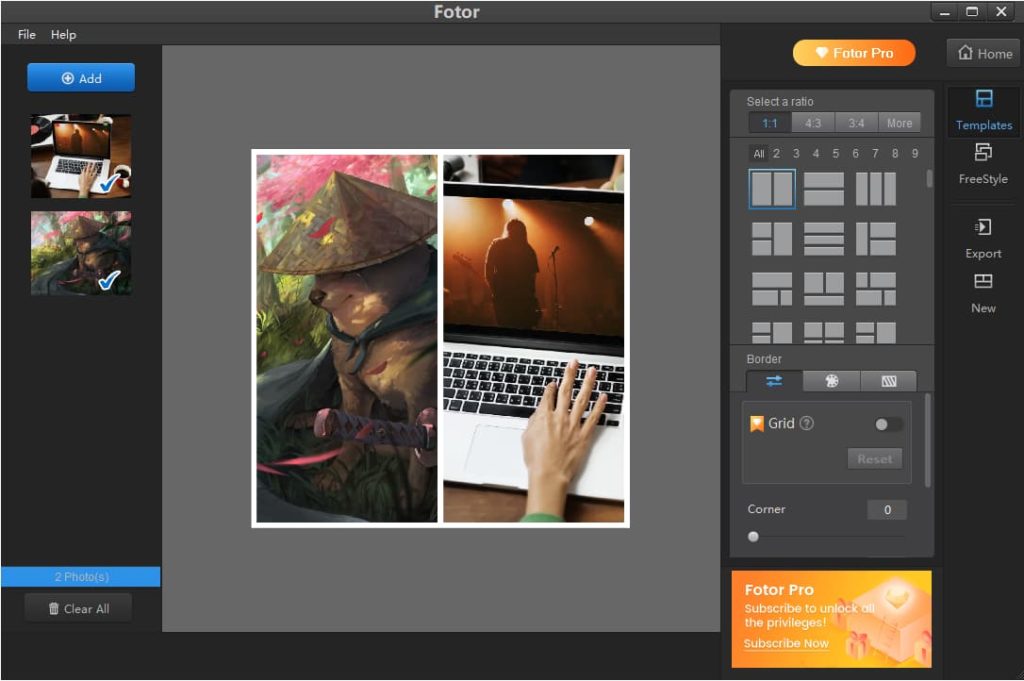
Task: Open the border adjustment sliders tab
Action: pos(774,381)
